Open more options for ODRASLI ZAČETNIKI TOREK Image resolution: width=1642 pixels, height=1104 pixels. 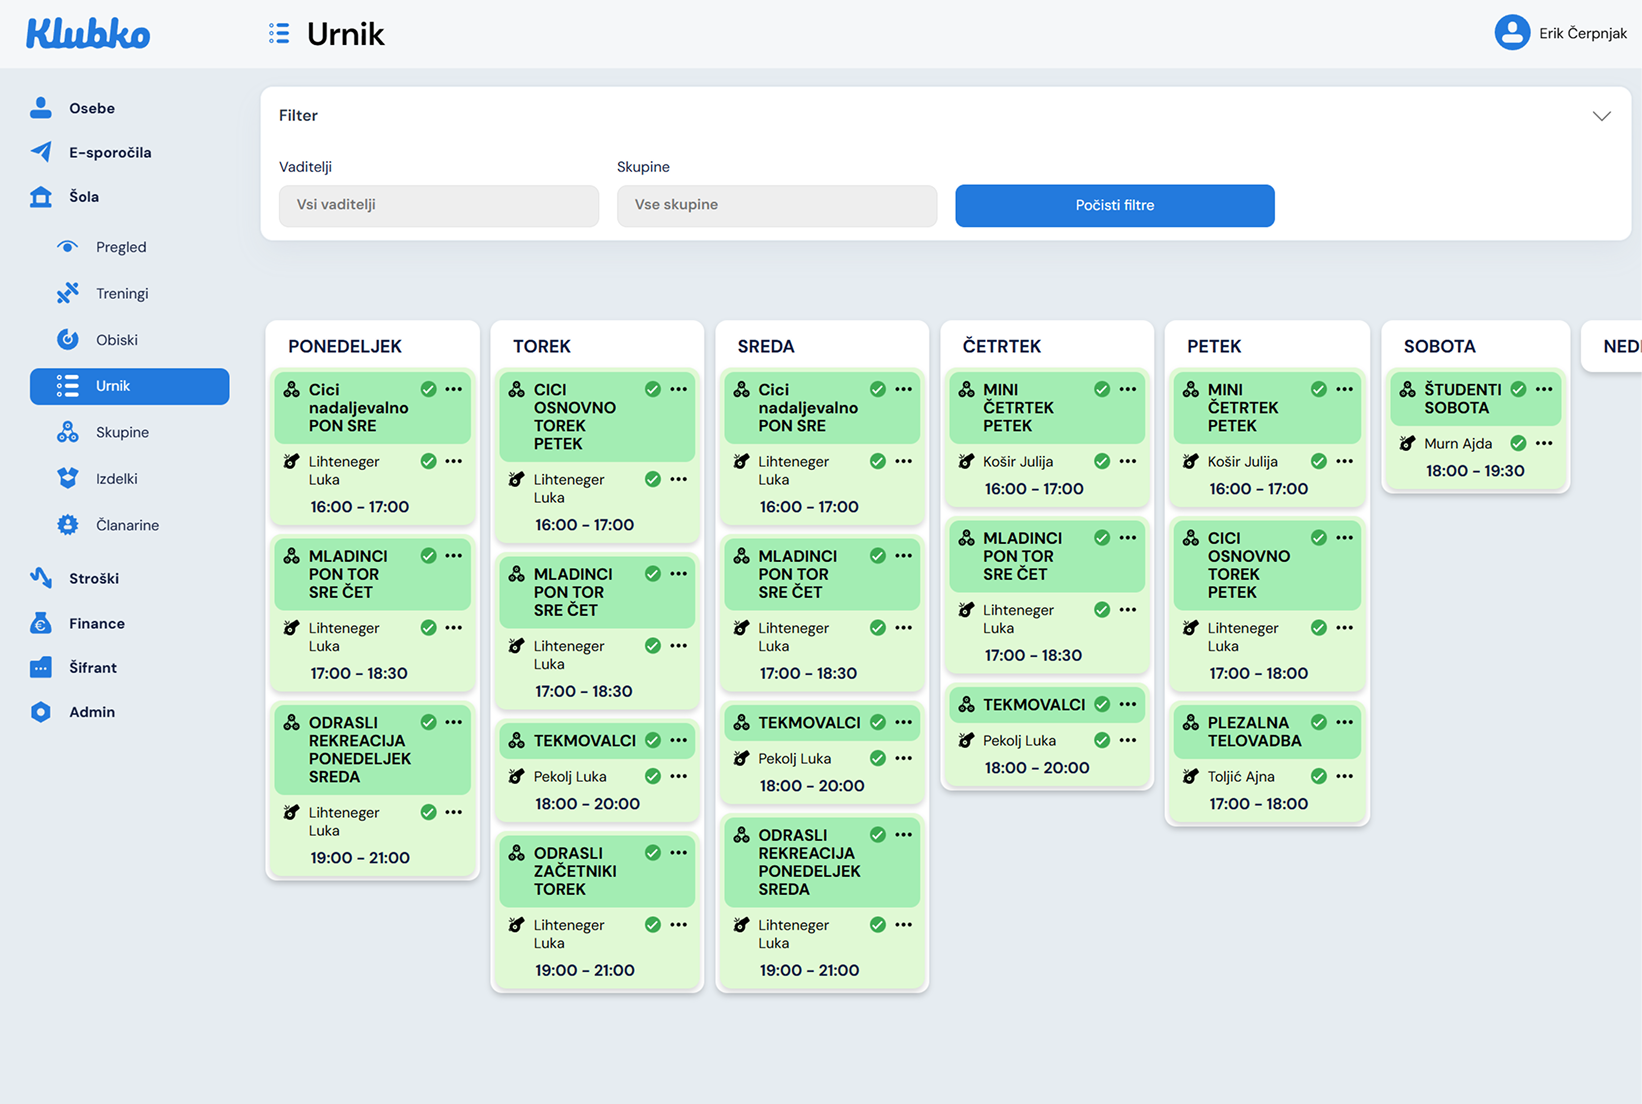pyautogui.click(x=679, y=853)
